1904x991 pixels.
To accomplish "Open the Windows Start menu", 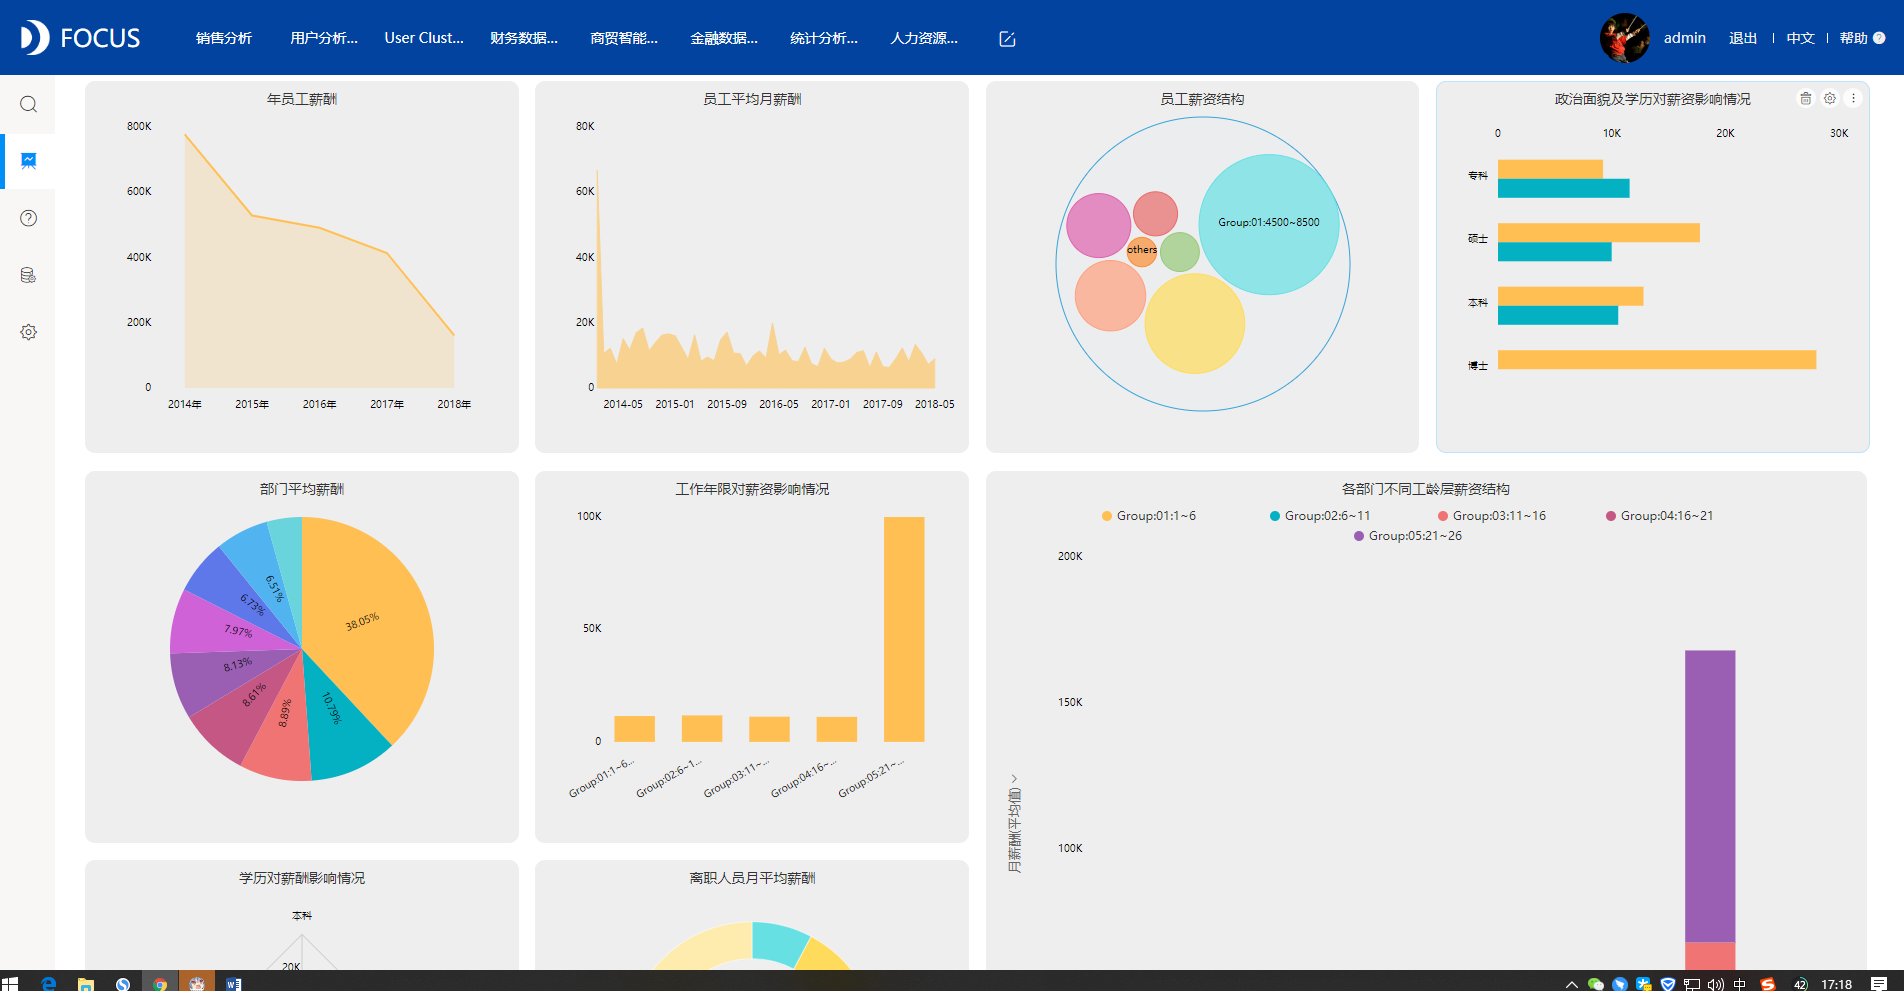I will pos(10,984).
